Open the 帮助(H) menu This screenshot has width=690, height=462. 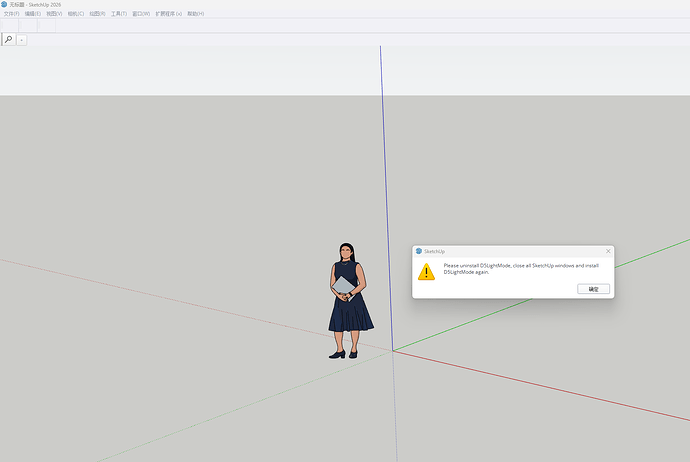coord(195,14)
